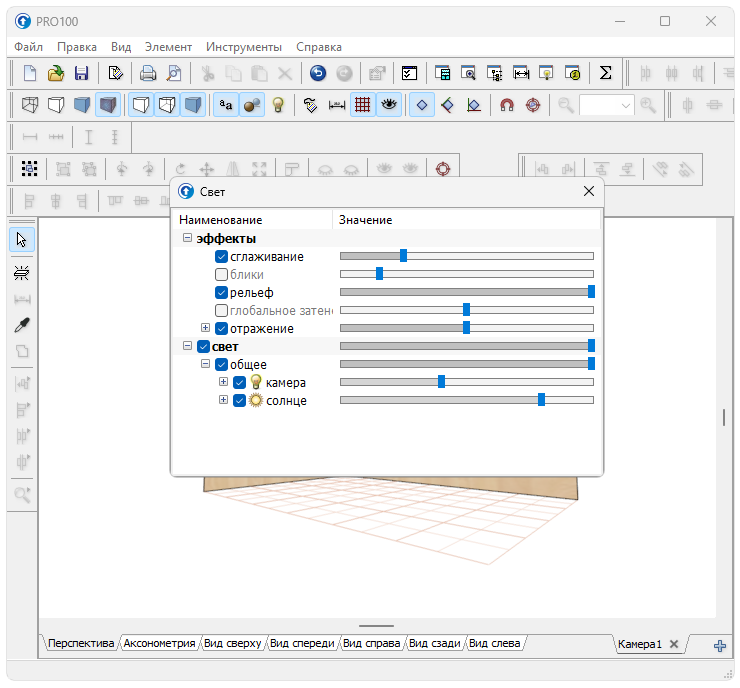Close the Свет dialog
The image size is (740, 688).
tap(589, 191)
